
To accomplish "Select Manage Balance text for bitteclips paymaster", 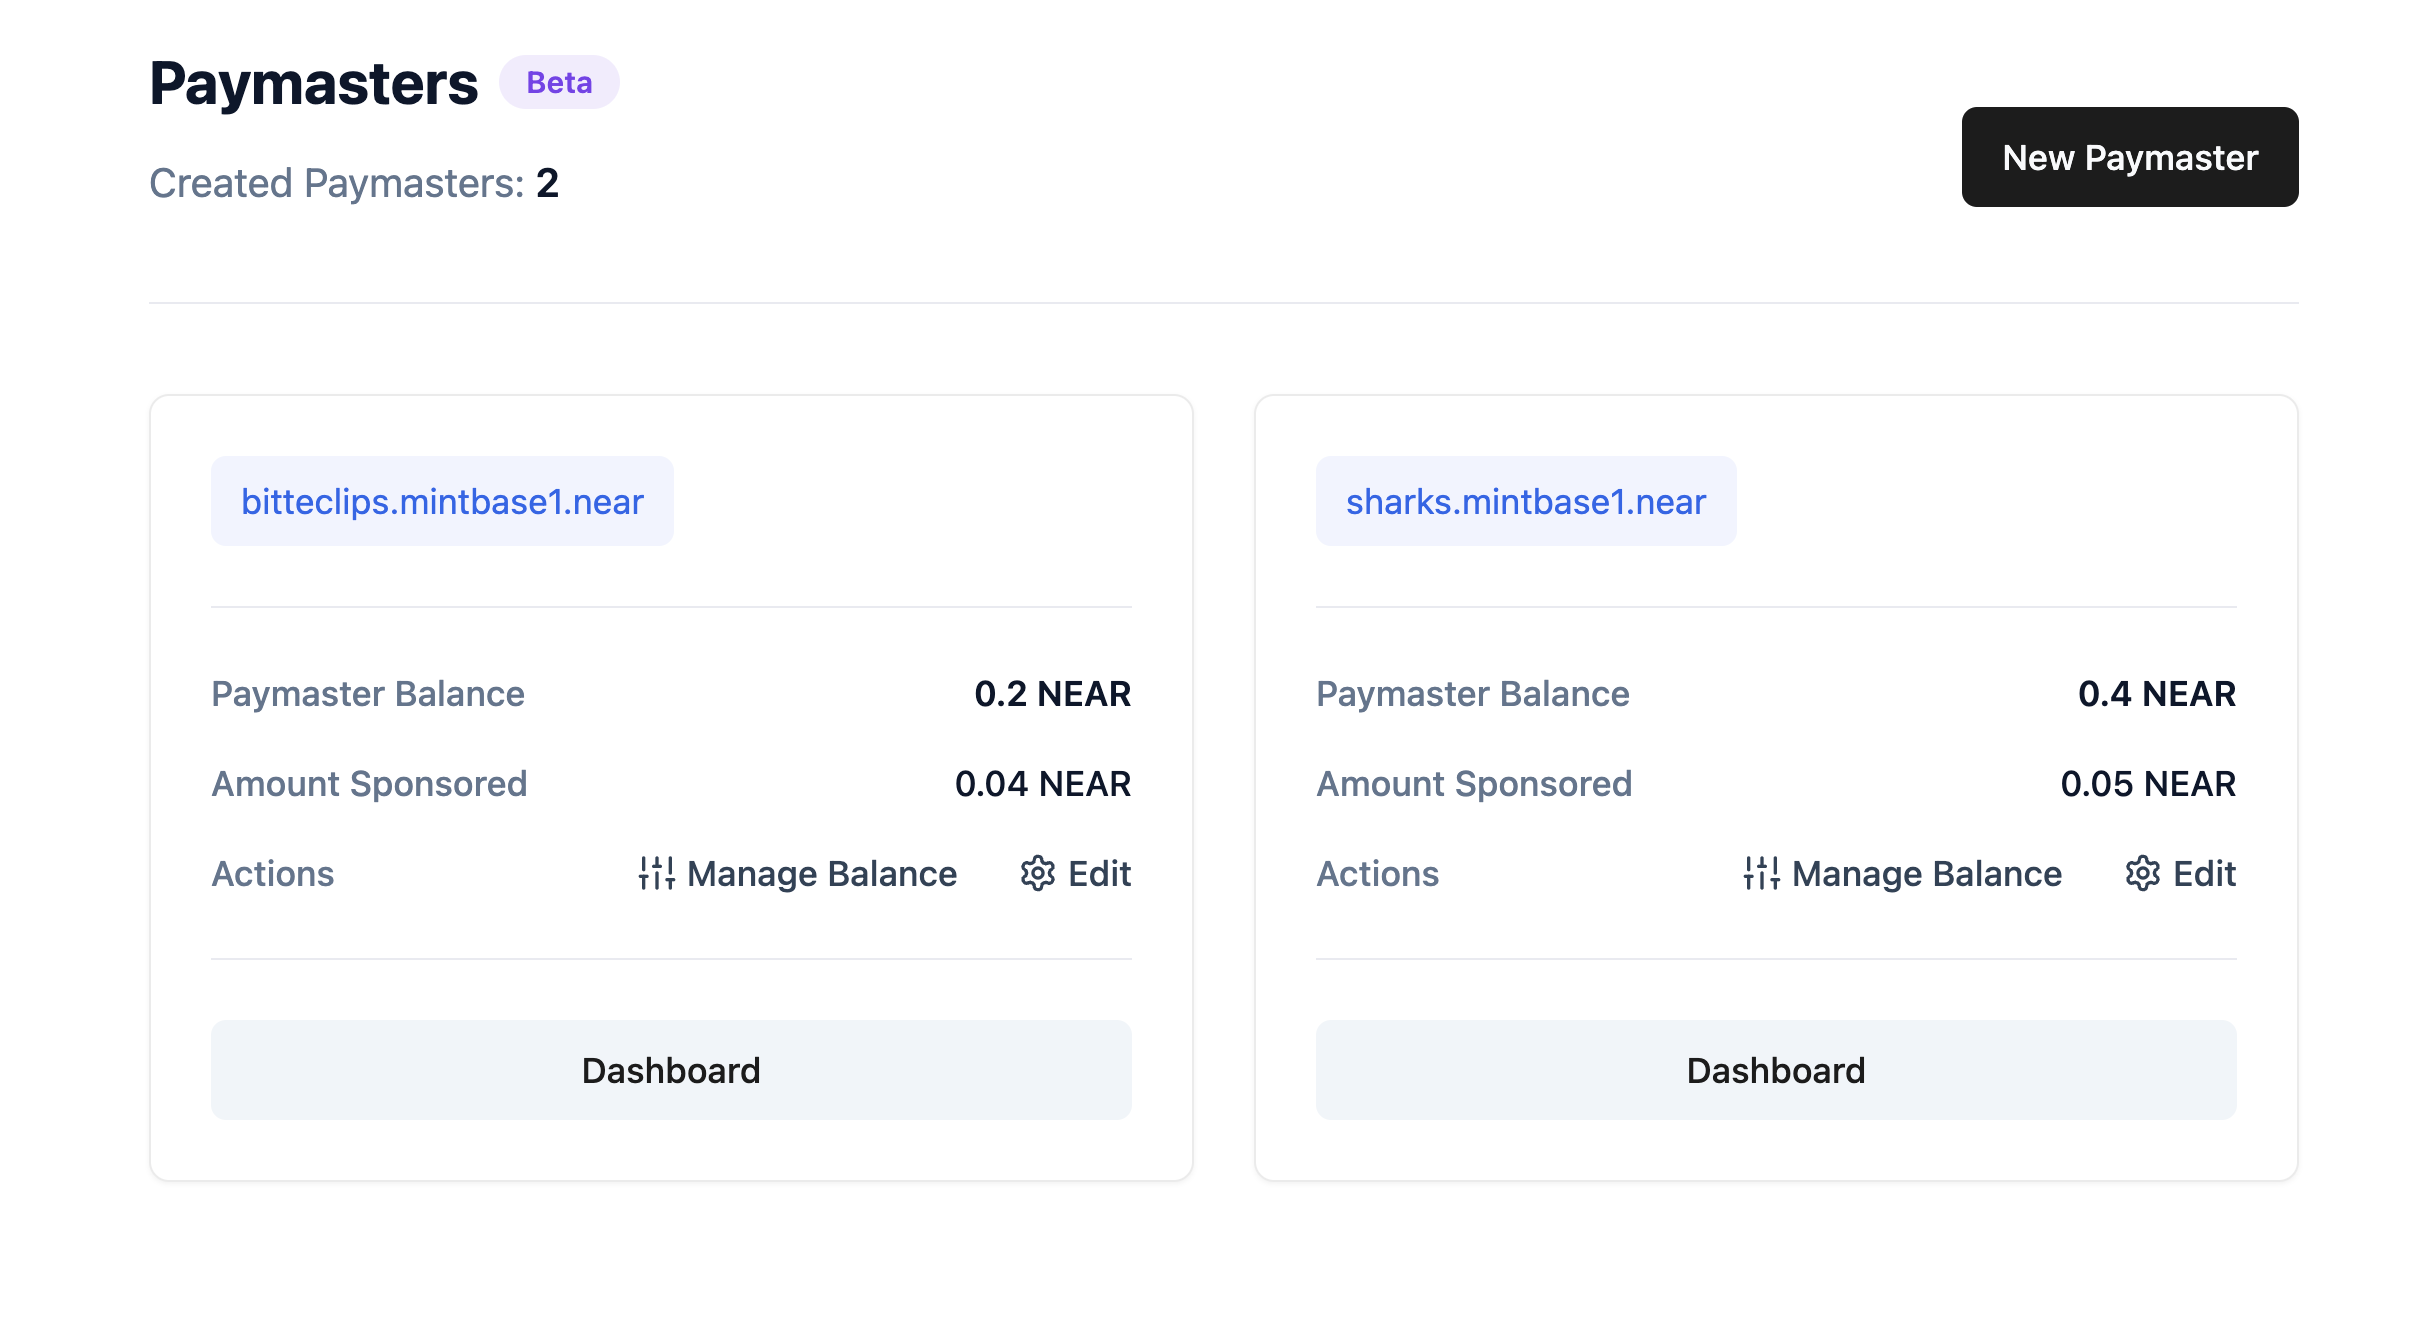I will pos(822,874).
